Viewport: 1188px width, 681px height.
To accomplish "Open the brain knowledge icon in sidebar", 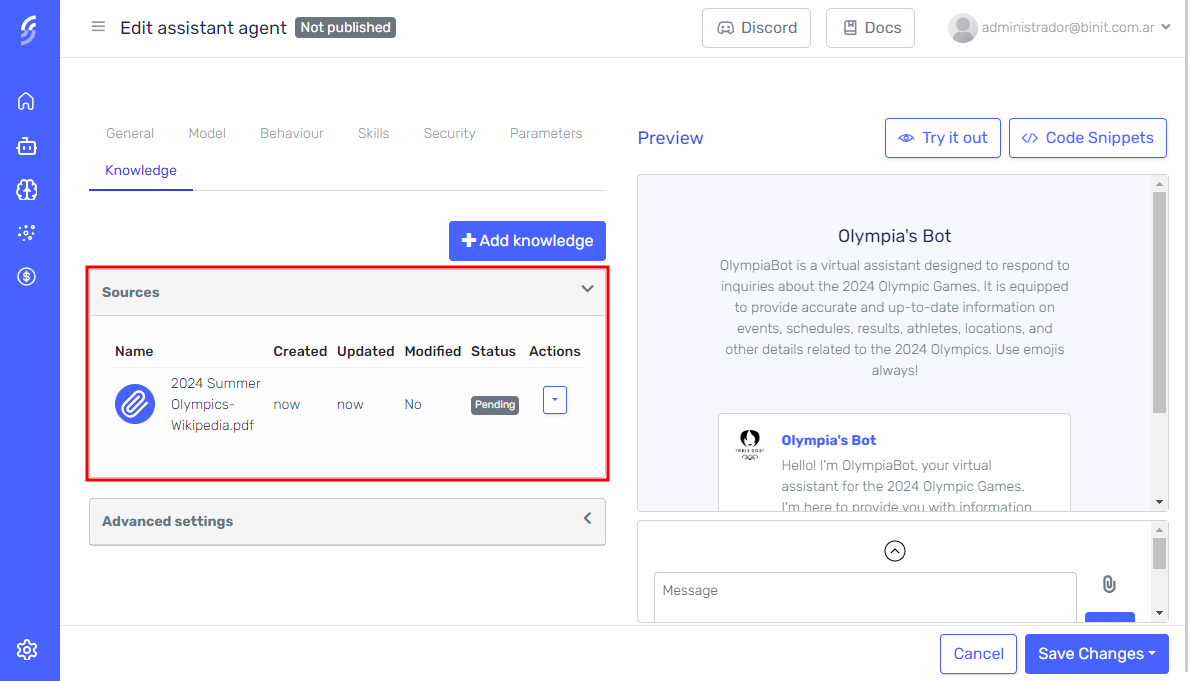I will 27,189.
